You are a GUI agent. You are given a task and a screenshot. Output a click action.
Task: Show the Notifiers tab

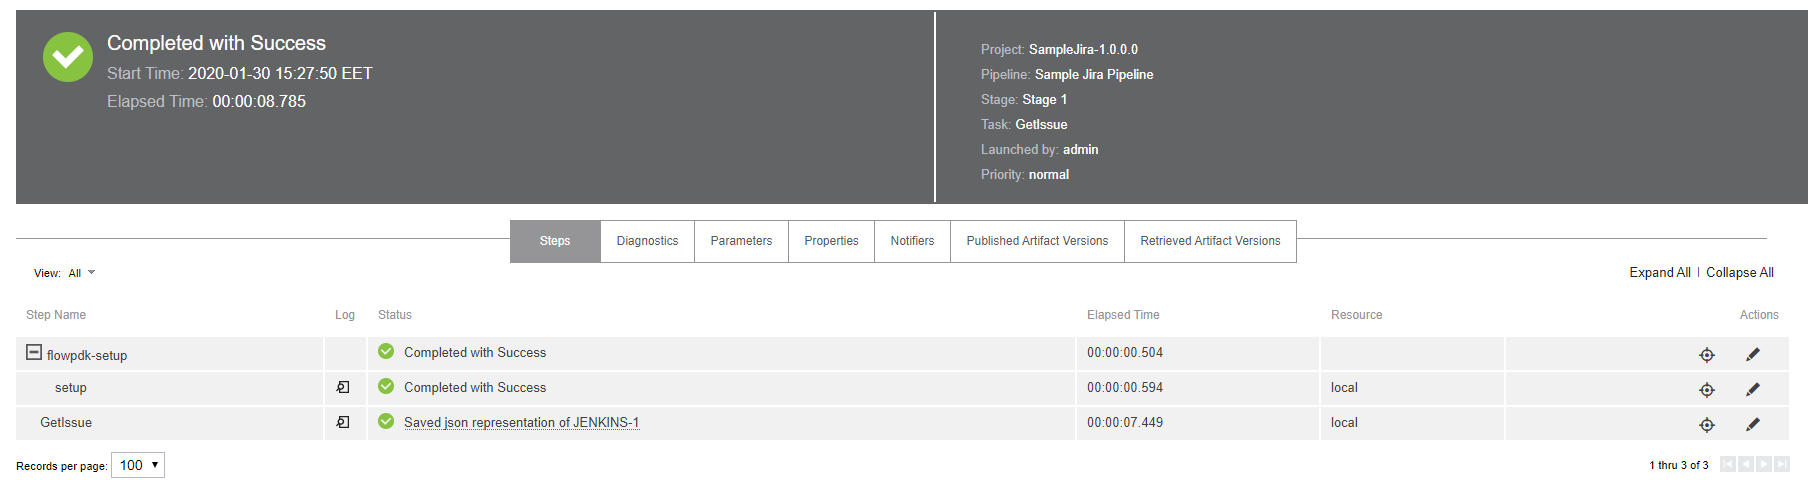coord(912,241)
